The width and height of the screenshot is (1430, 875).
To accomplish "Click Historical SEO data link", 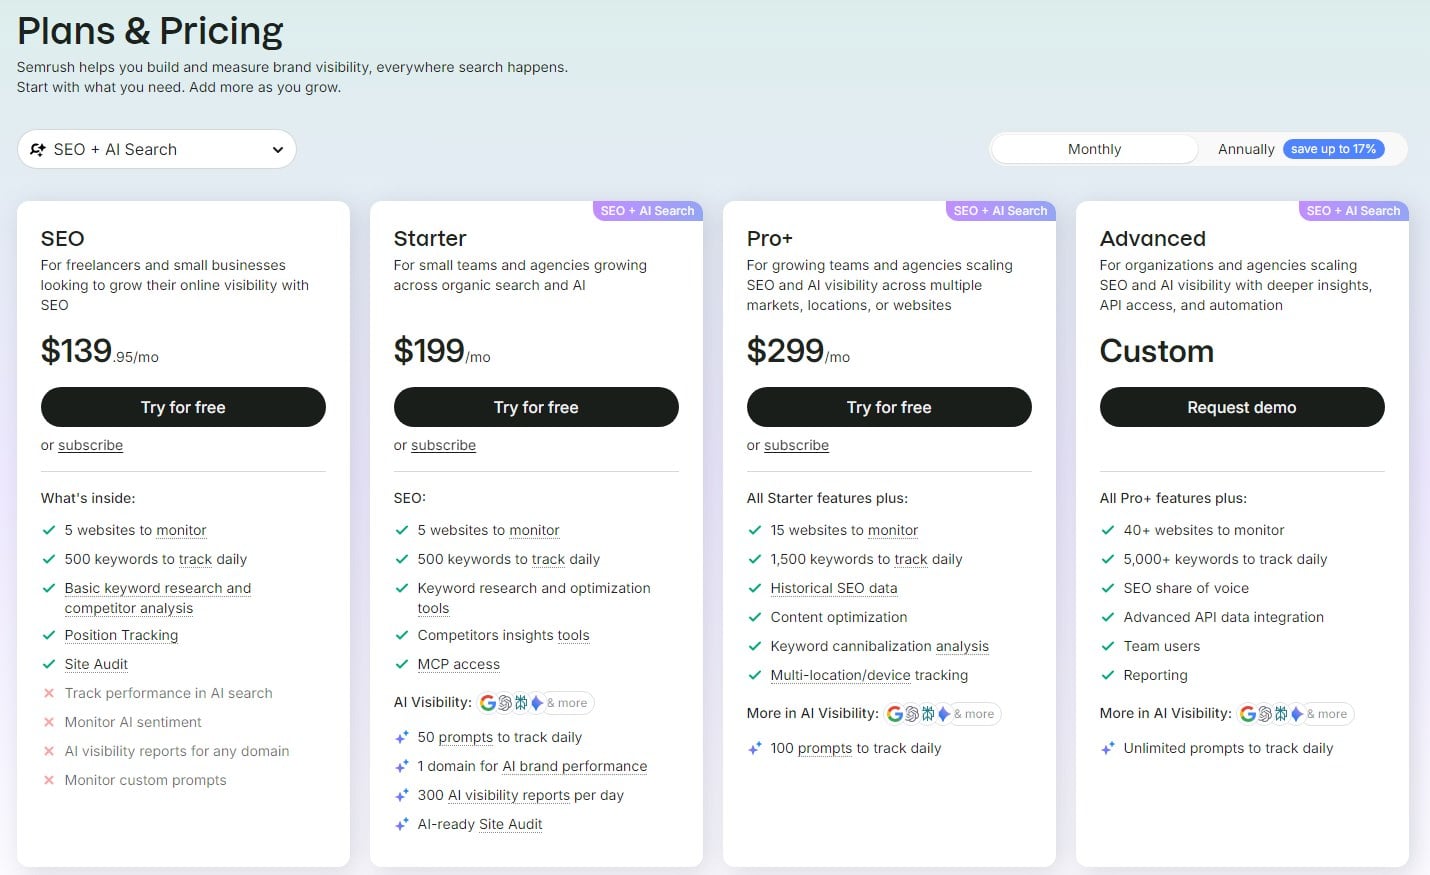I will [834, 588].
